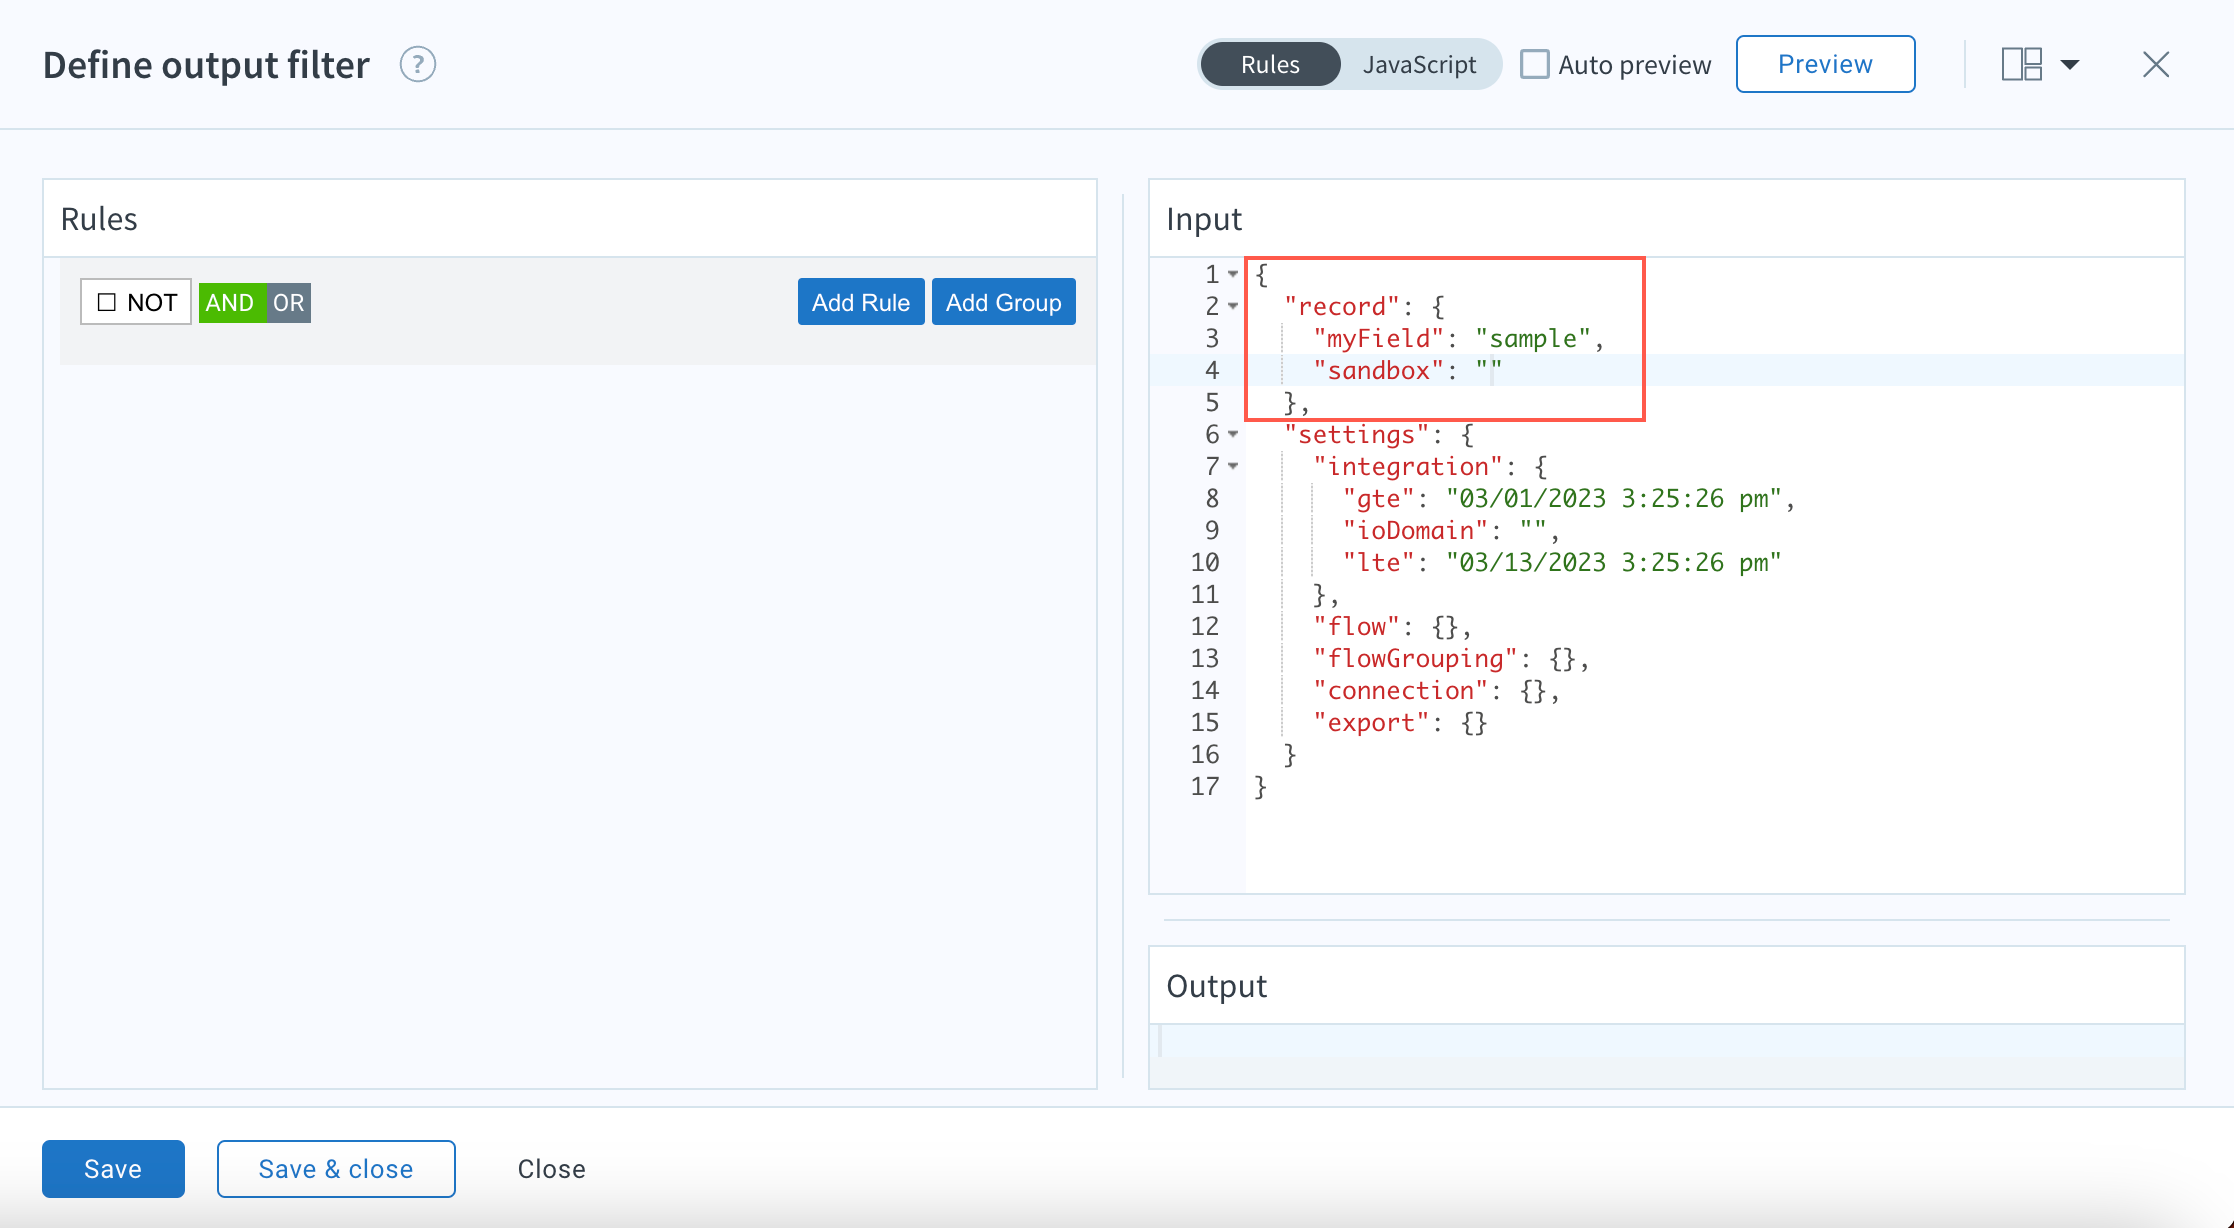The height and width of the screenshot is (1228, 2234).
Task: Click into the Output editor area
Action: (x=1666, y=1056)
